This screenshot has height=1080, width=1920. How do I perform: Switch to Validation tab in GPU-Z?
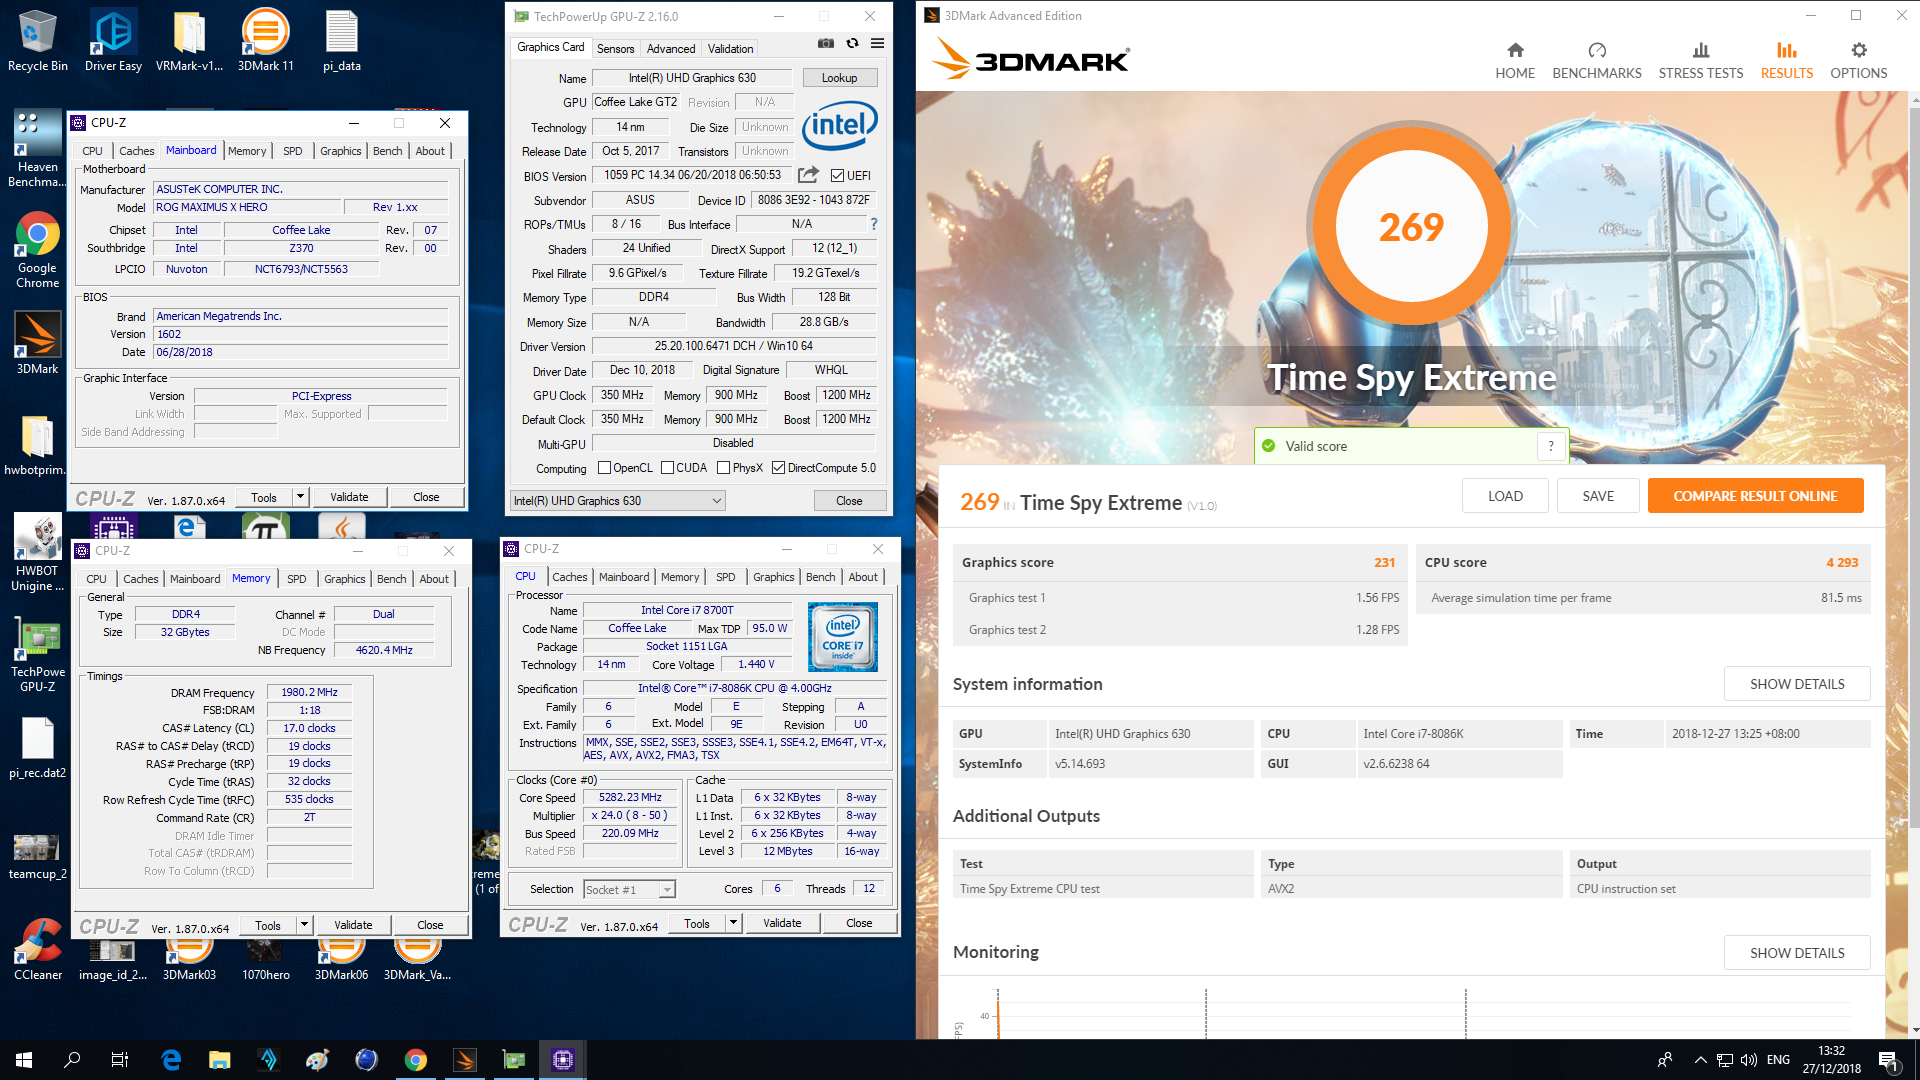point(730,48)
